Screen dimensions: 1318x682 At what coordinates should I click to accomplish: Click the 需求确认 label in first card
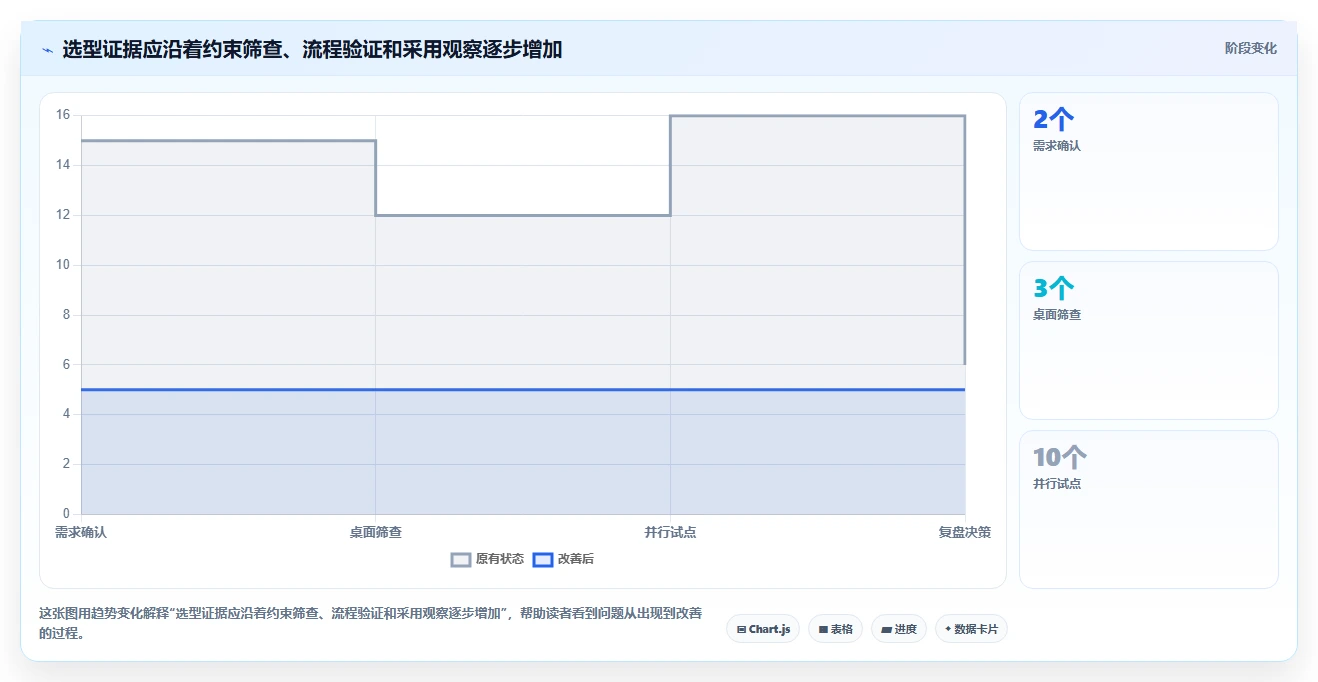point(1057,146)
